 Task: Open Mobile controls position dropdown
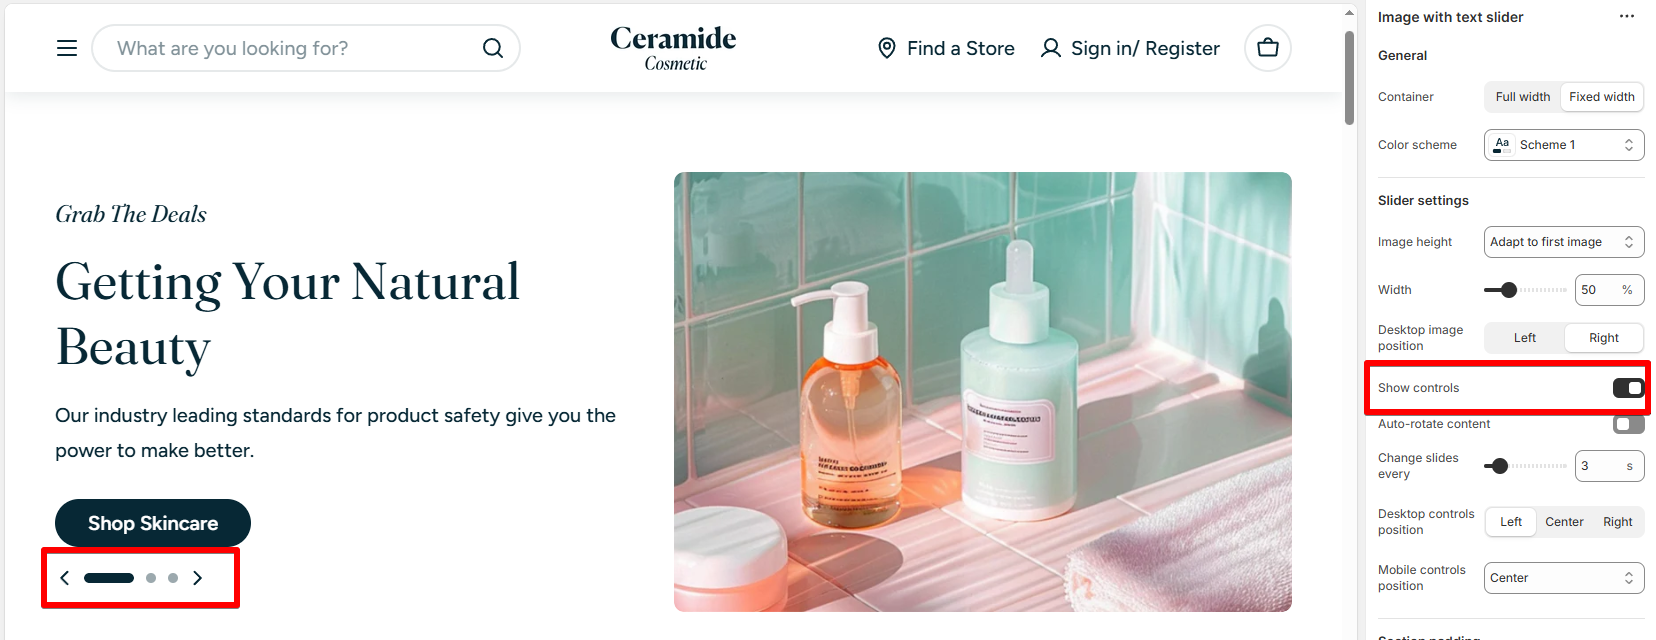[1564, 578]
